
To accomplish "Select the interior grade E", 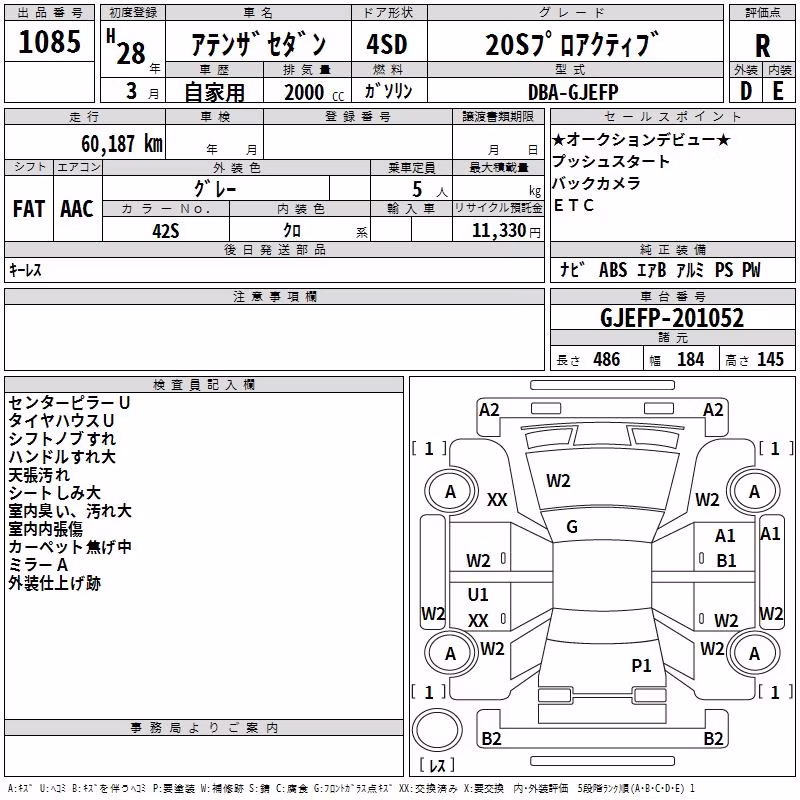I will [x=778, y=91].
